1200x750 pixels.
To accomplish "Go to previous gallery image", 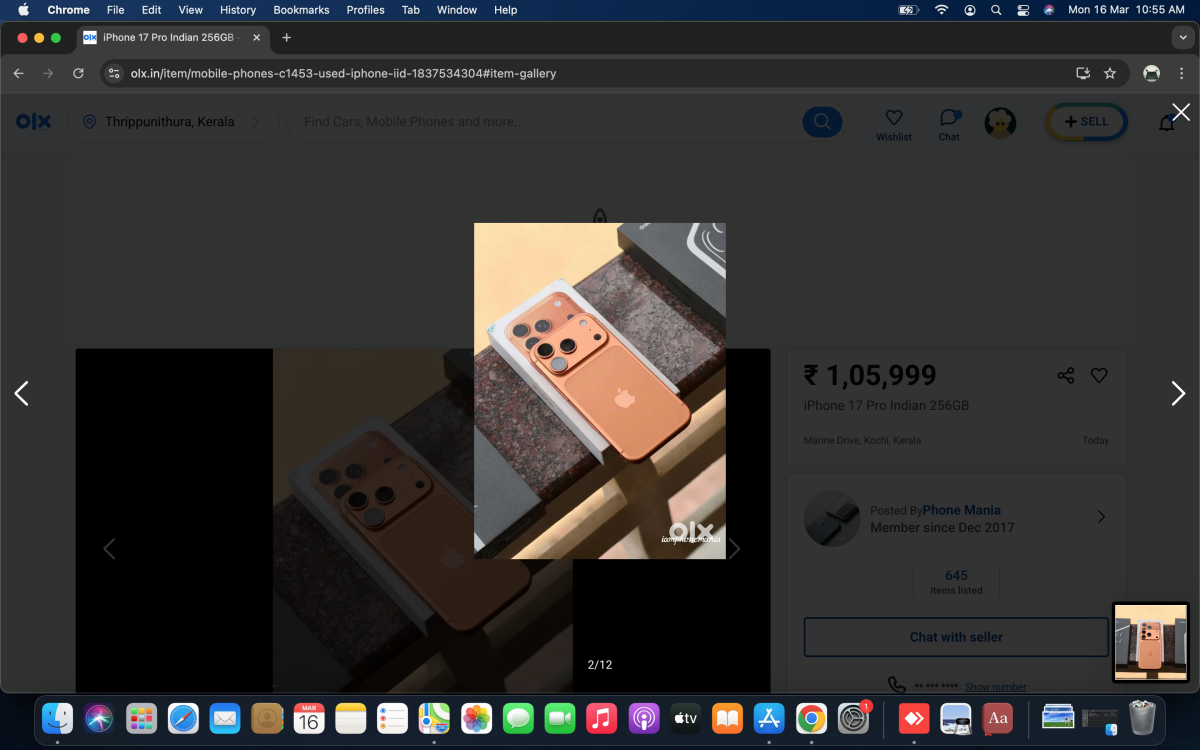I will (x=22, y=394).
